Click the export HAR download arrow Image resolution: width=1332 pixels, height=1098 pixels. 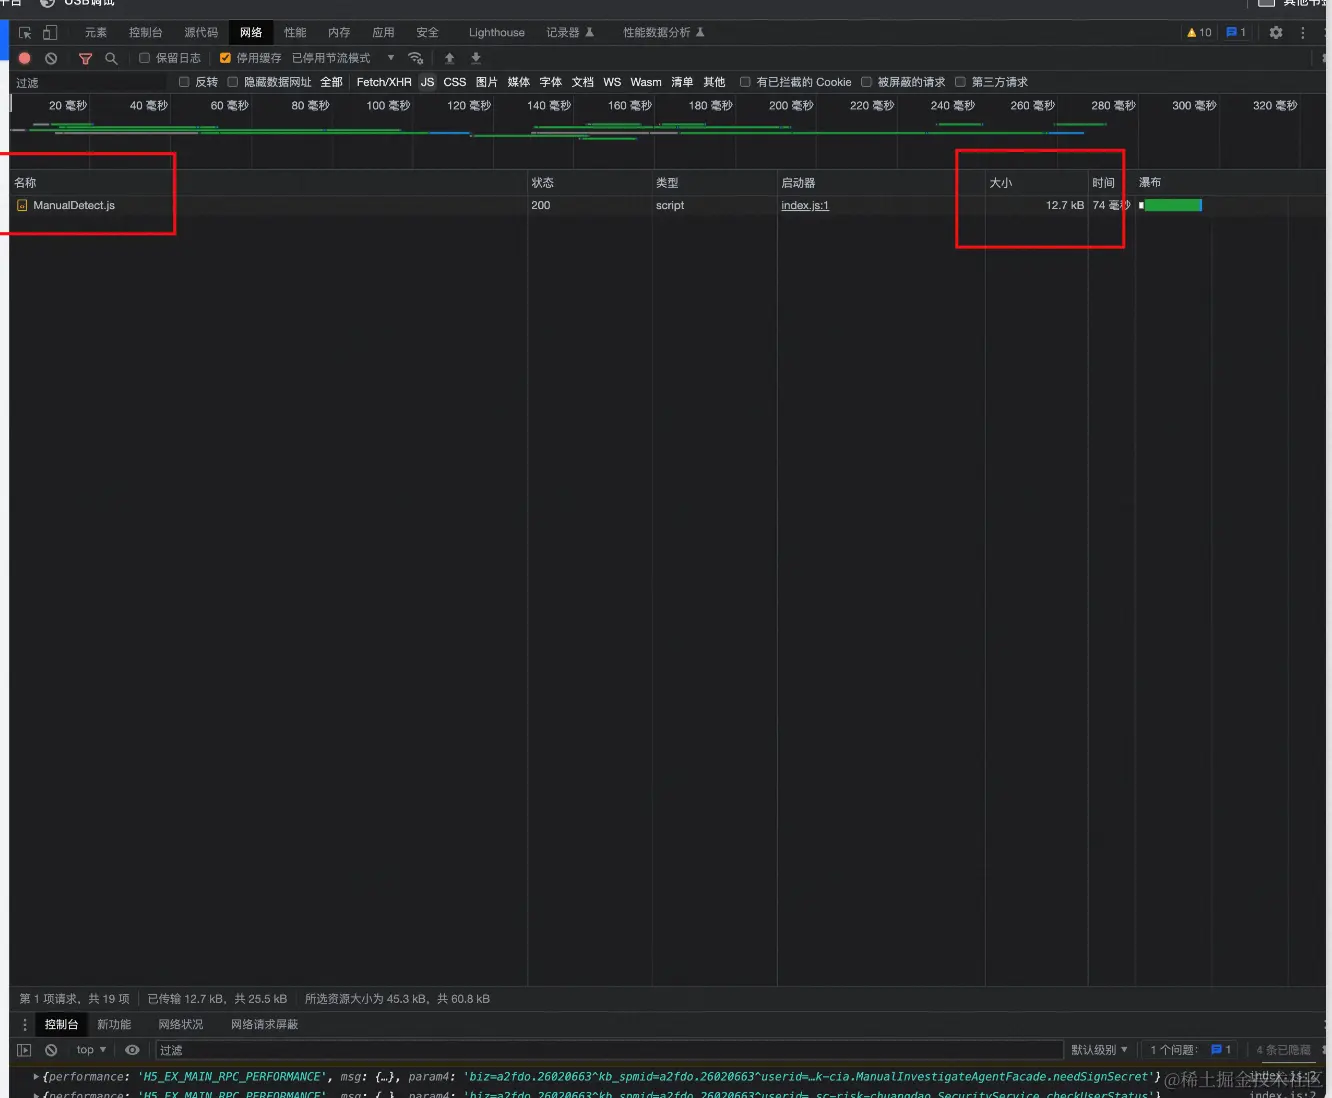(x=476, y=58)
